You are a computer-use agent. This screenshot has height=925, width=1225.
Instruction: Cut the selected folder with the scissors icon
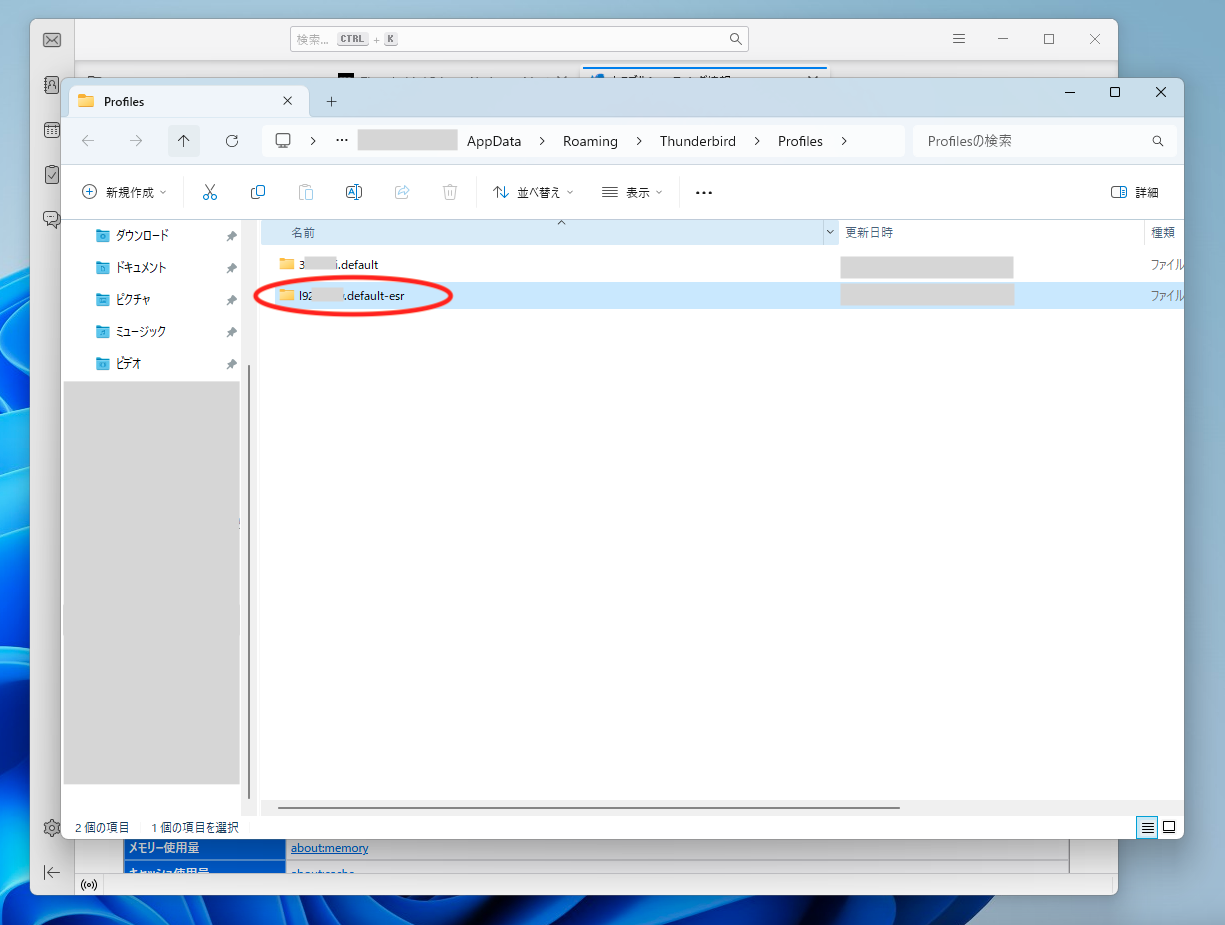(210, 191)
